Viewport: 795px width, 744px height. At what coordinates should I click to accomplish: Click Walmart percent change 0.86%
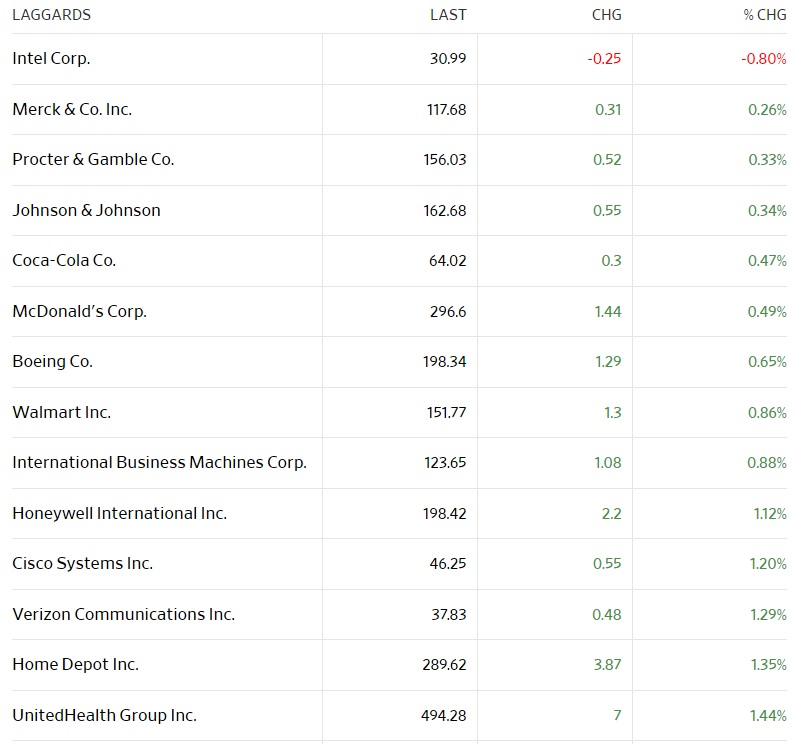point(768,412)
